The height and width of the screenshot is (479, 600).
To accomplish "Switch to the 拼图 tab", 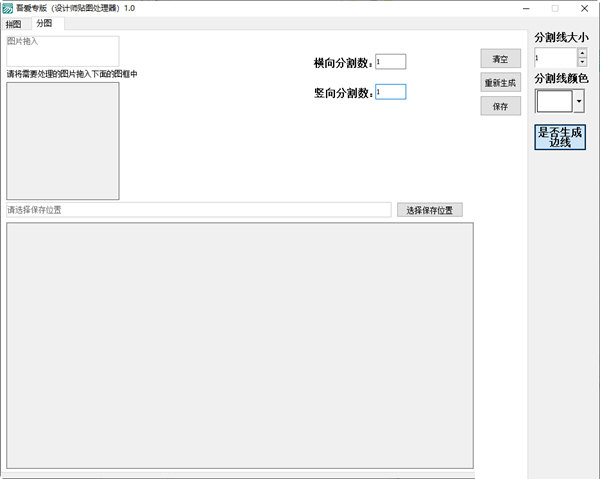I will tap(13, 23).
